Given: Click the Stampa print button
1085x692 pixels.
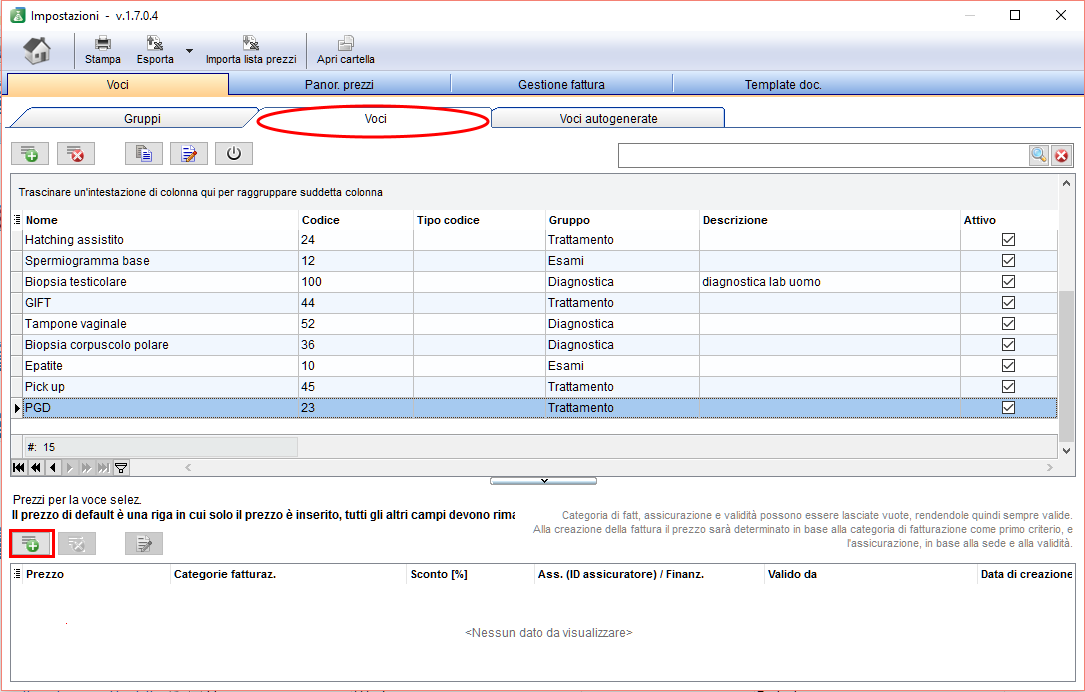Looking at the screenshot, I should (102, 51).
